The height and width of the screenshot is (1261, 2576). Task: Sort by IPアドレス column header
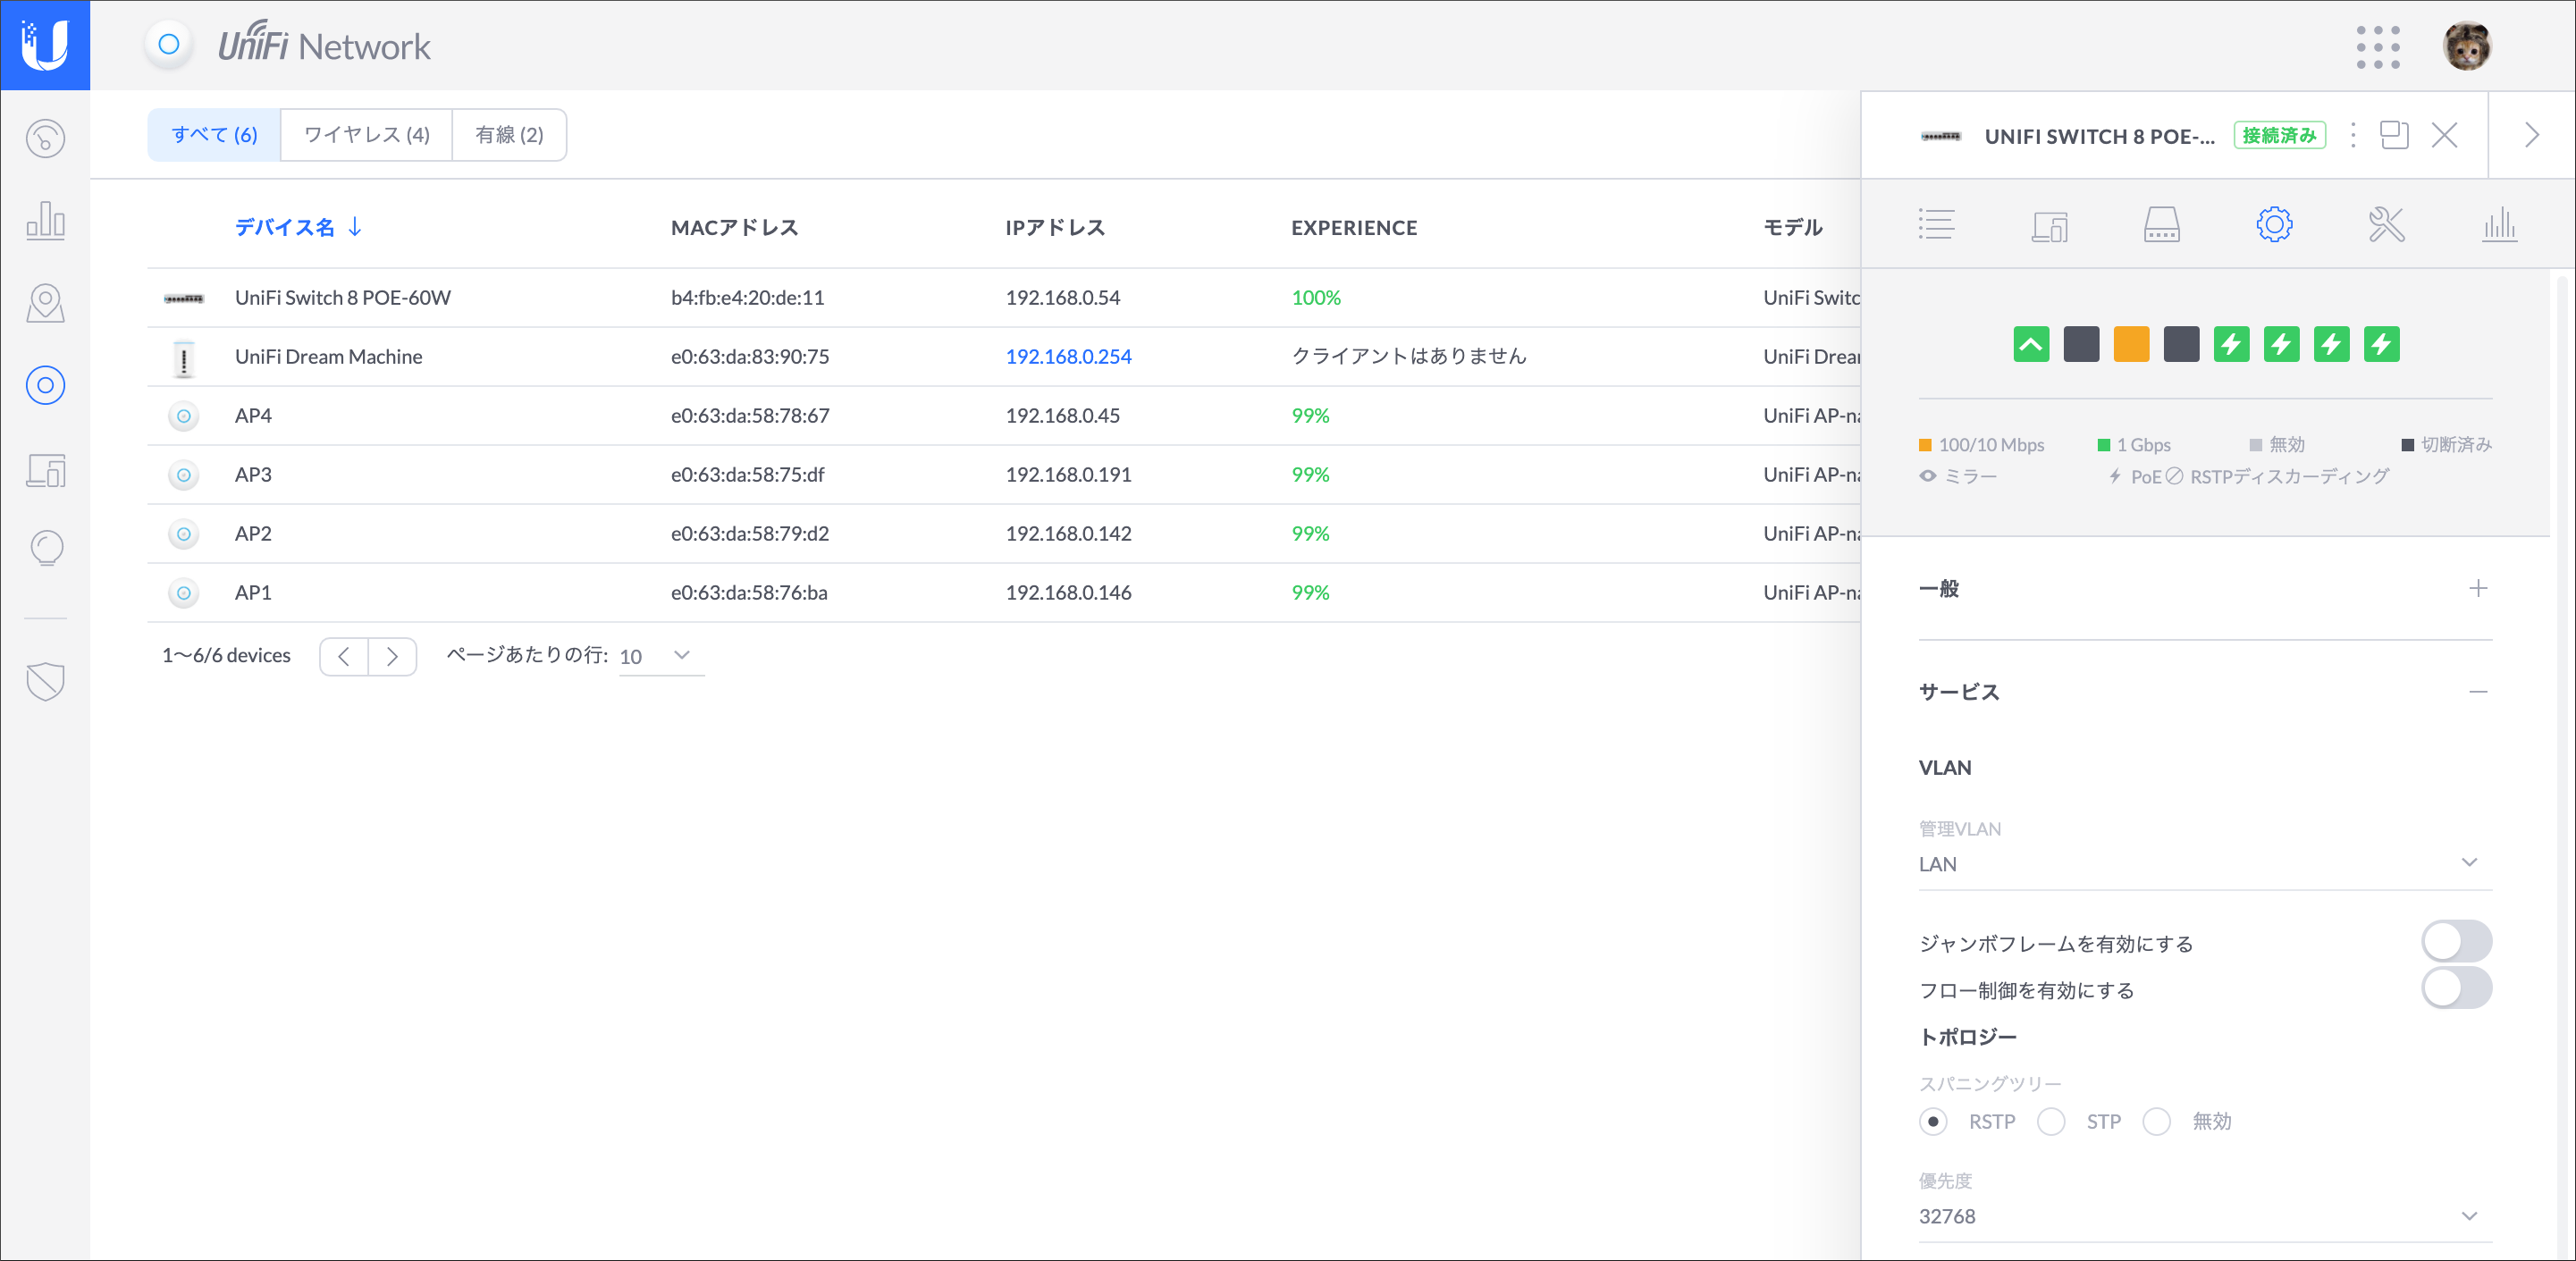1055,227
